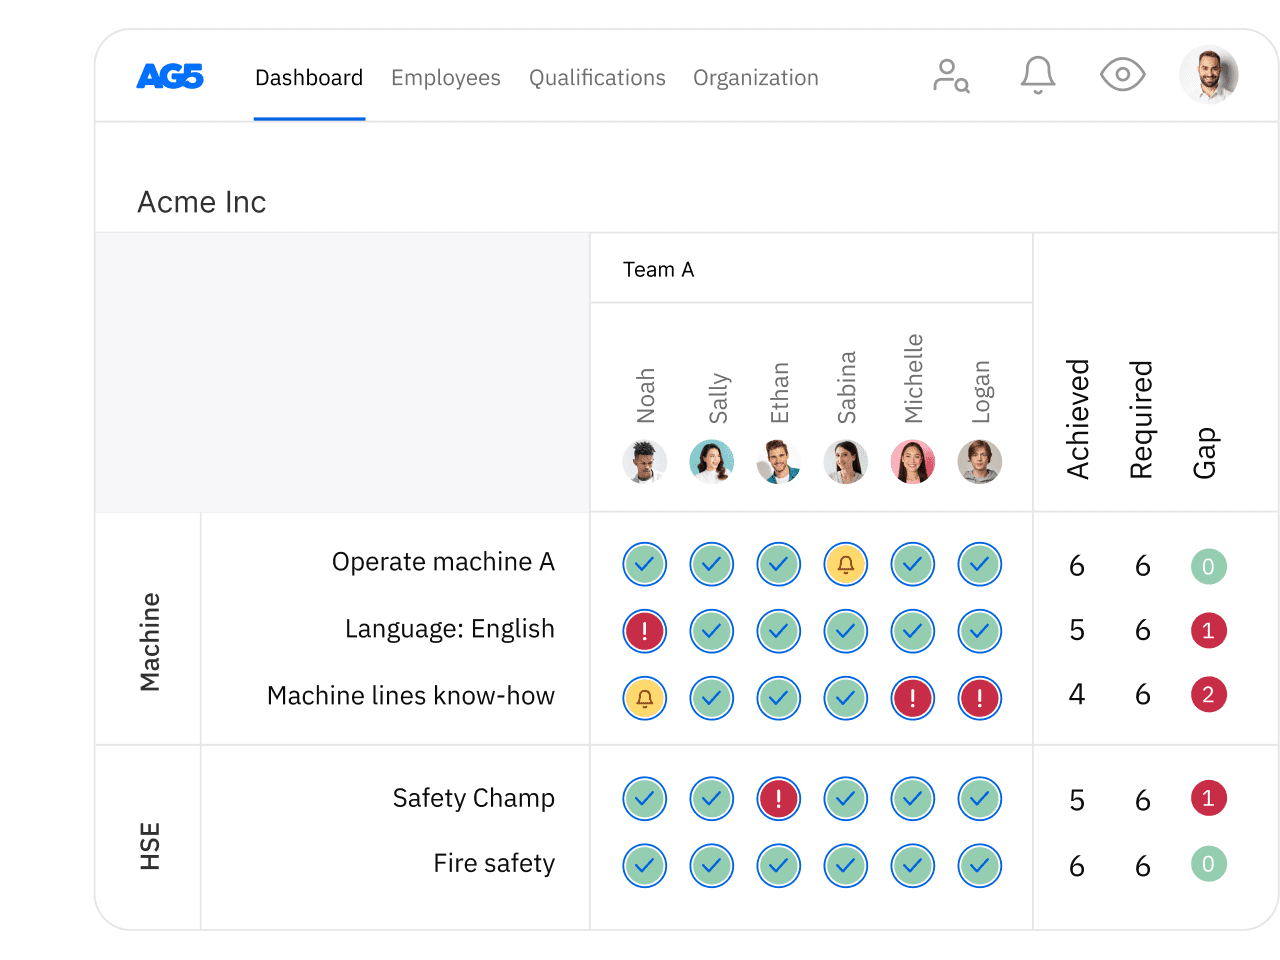Select the Dashboard tab
Viewport: 1280px width, 960px height.
308,77
